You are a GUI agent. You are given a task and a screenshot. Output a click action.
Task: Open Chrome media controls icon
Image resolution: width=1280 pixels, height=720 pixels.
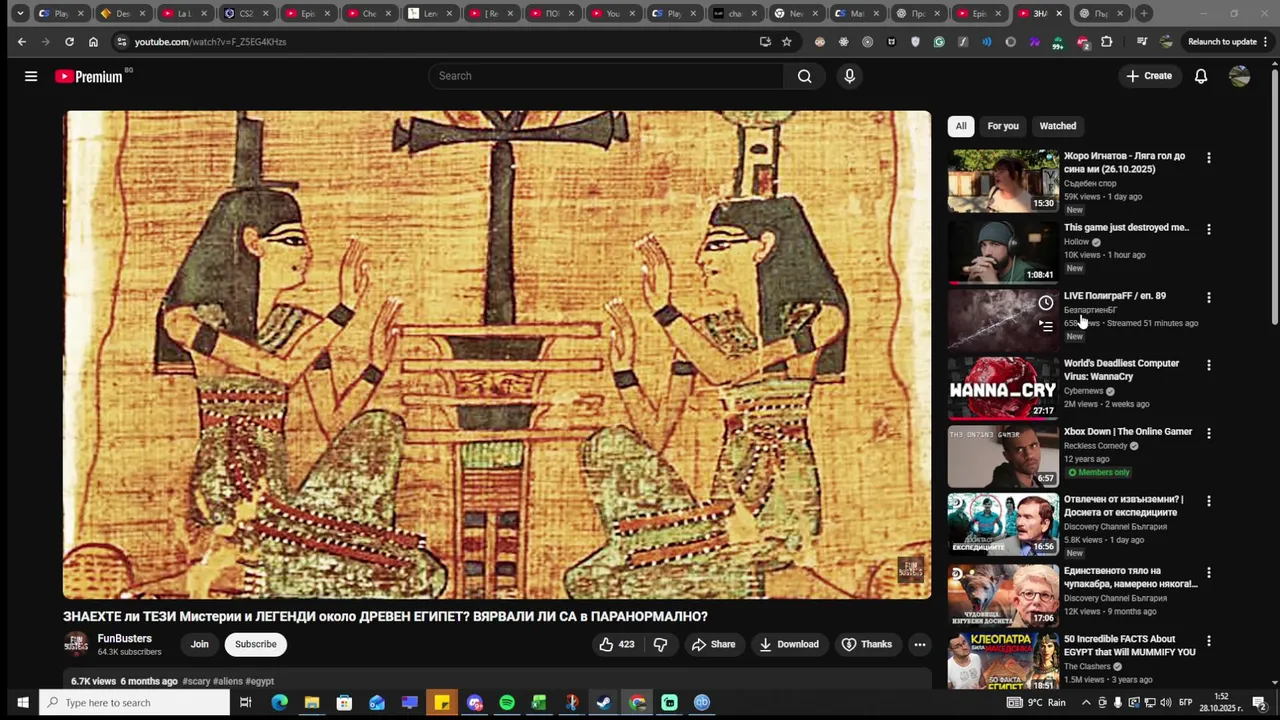click(x=1141, y=42)
